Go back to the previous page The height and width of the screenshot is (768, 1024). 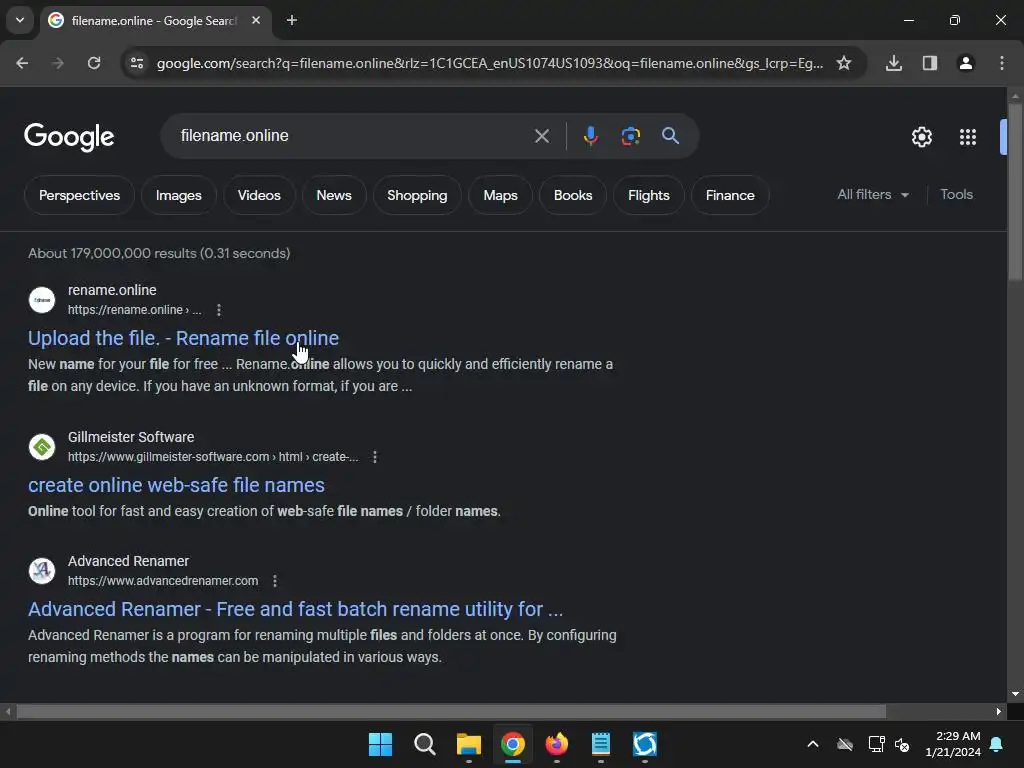22,63
